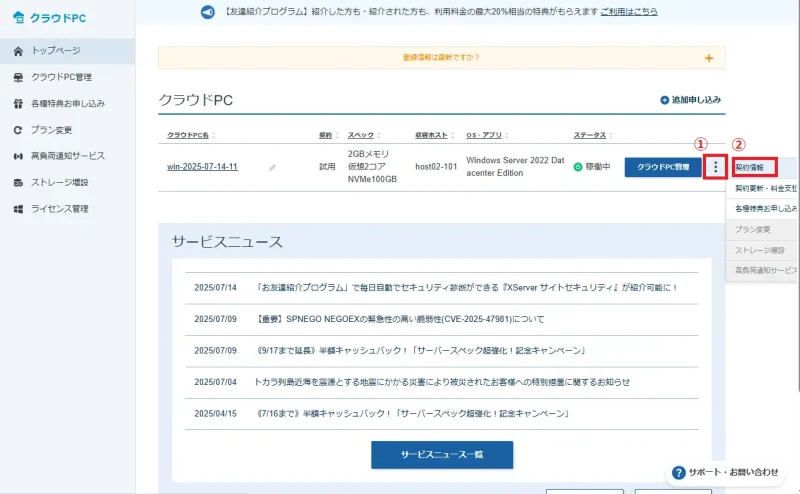Click the megaphone announcement icon in top banner
The height and width of the screenshot is (494, 800).
pos(207,12)
